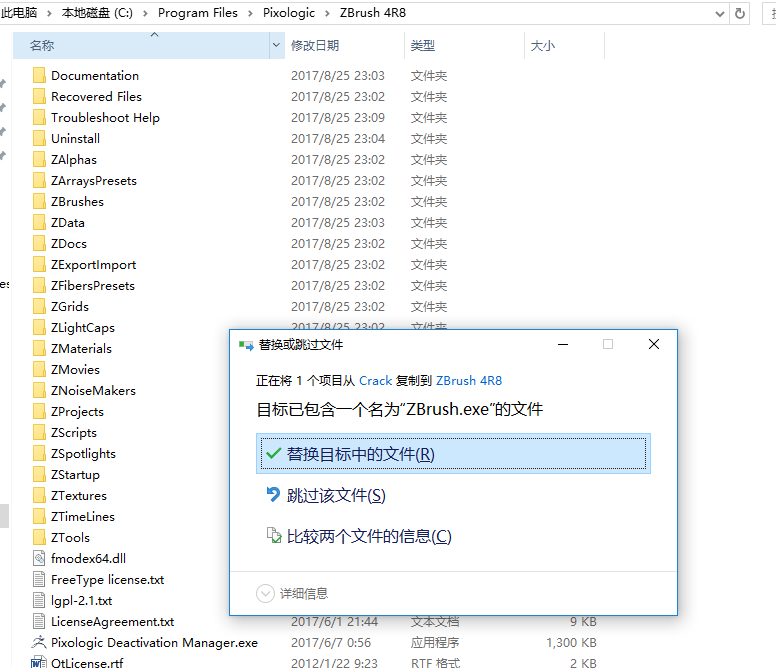Select the ZMovies folder icon
The width and height of the screenshot is (776, 668).
click(x=40, y=370)
